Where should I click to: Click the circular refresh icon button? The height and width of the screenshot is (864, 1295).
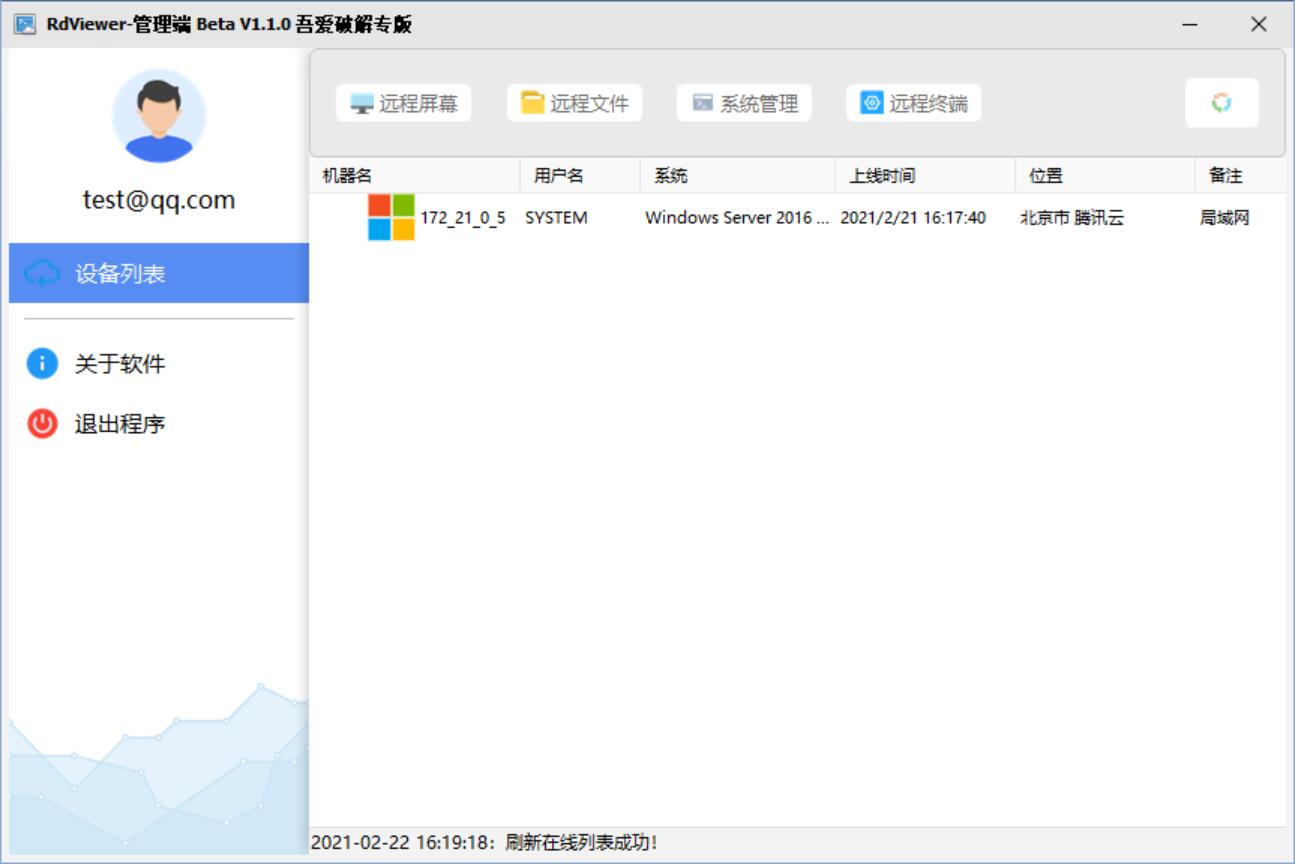point(1221,103)
